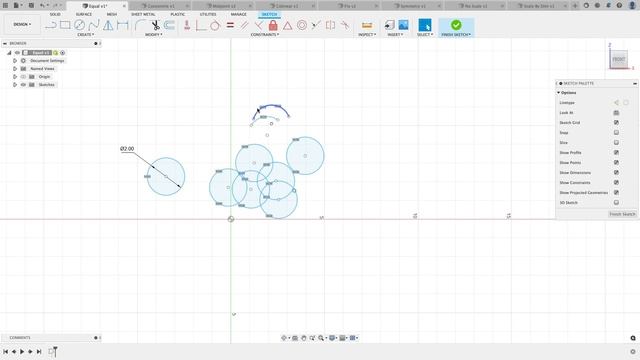Screen dimensions: 640x360
Task: Select the Fit Point Spline tool
Action: coord(94,25)
